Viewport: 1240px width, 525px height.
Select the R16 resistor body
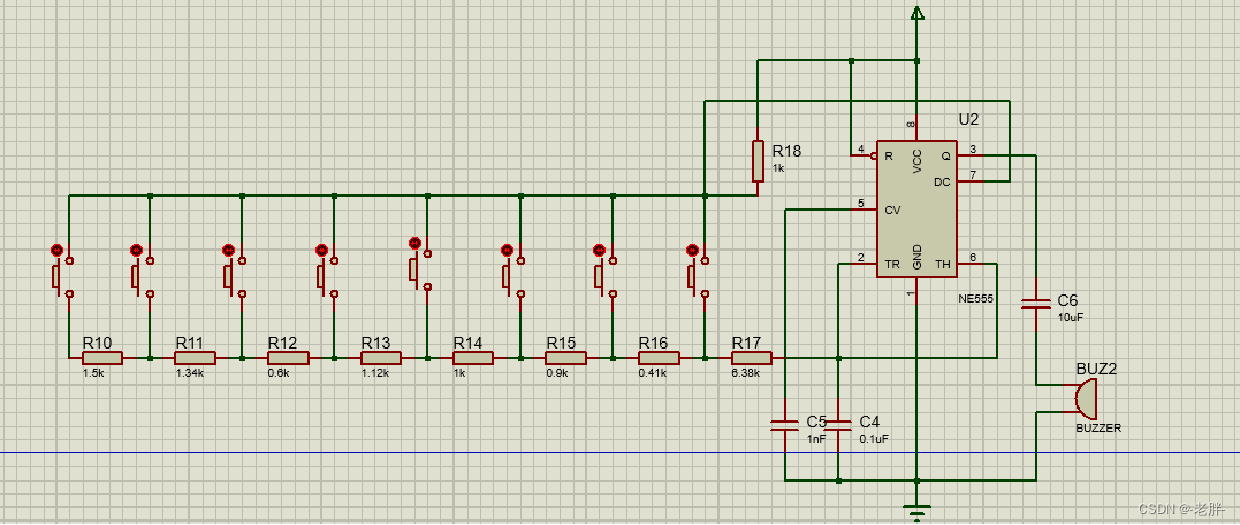tap(659, 358)
